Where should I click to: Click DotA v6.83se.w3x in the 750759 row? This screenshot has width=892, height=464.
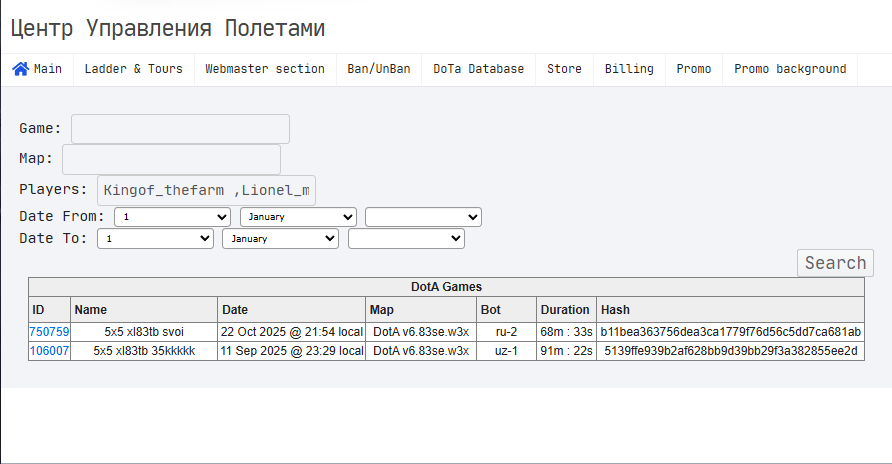coord(421,332)
